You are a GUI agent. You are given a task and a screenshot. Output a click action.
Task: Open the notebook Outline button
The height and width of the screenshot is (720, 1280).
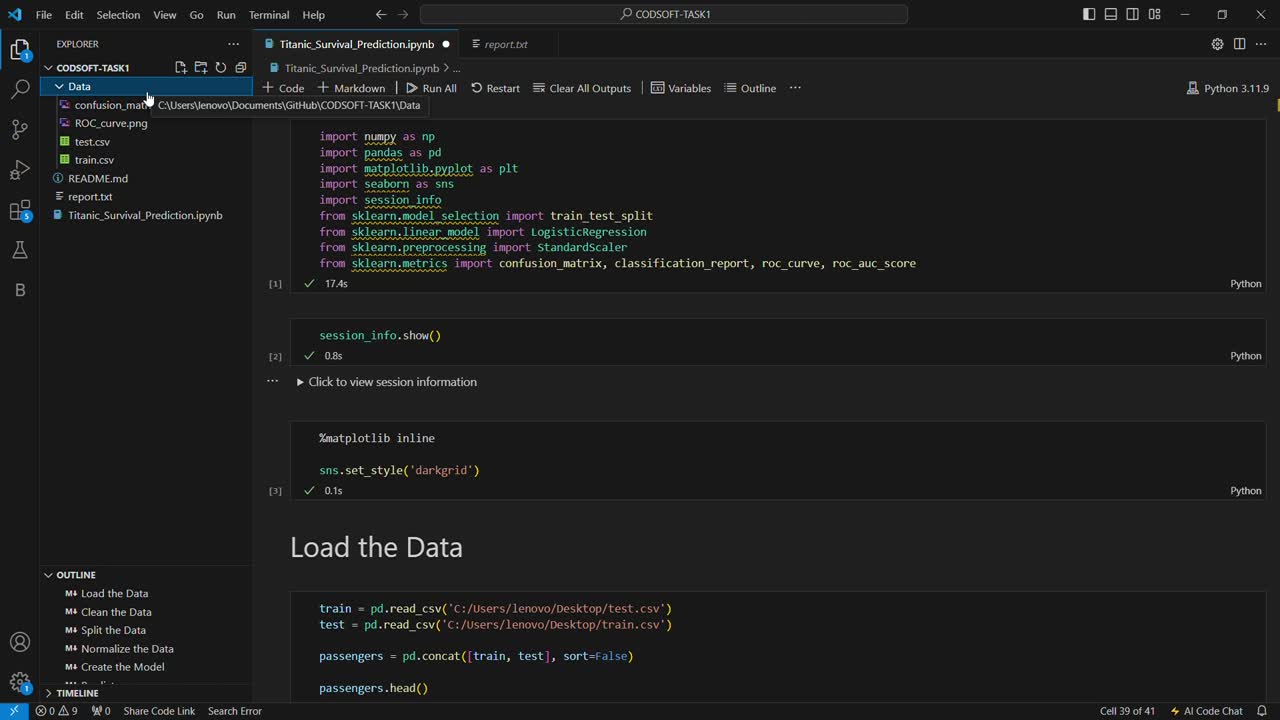[x=750, y=88]
